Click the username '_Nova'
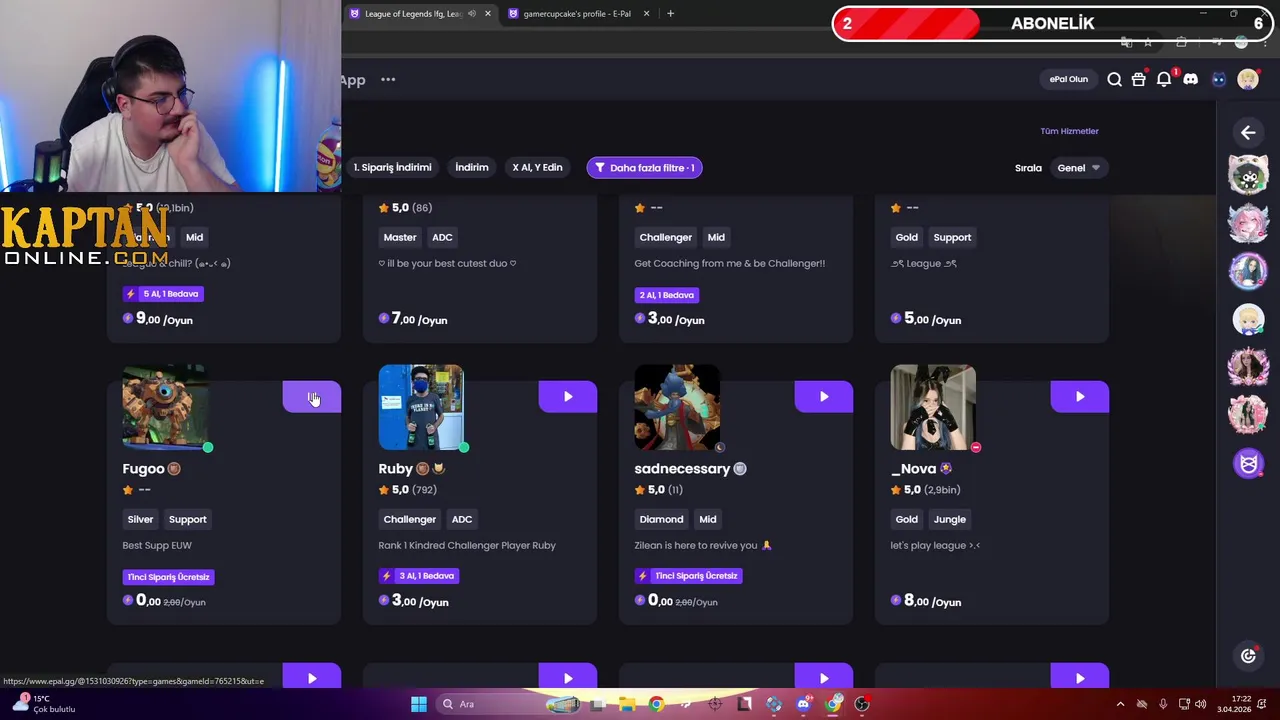1280x720 pixels. tap(913, 469)
